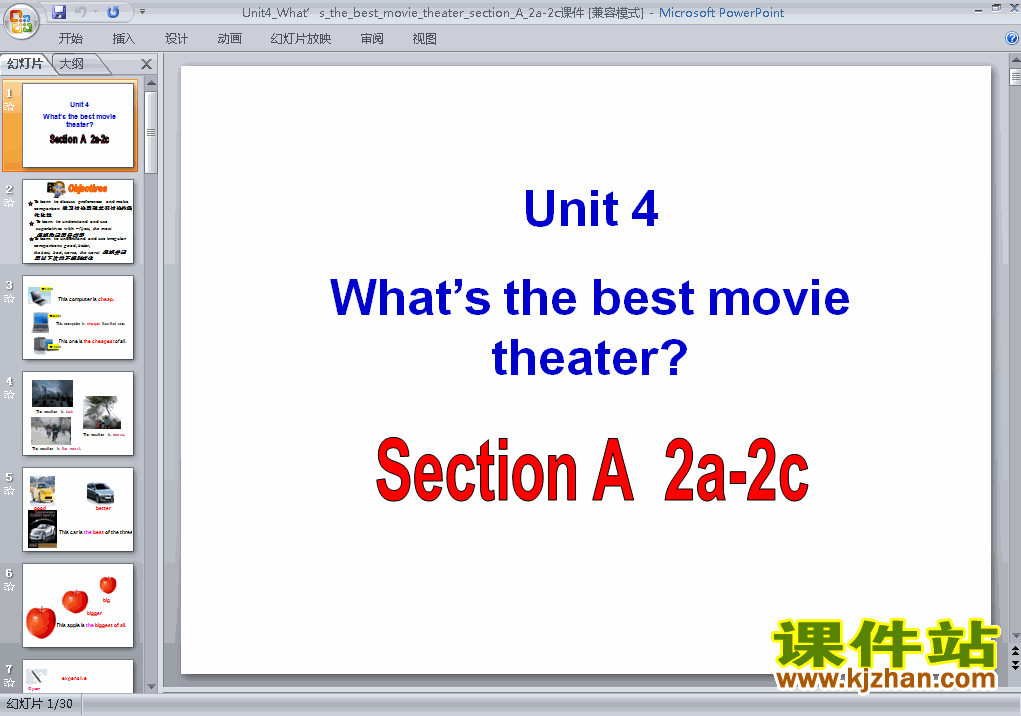Select slide 2 thumbnail Objectives
This screenshot has width=1021, height=716.
coord(78,222)
